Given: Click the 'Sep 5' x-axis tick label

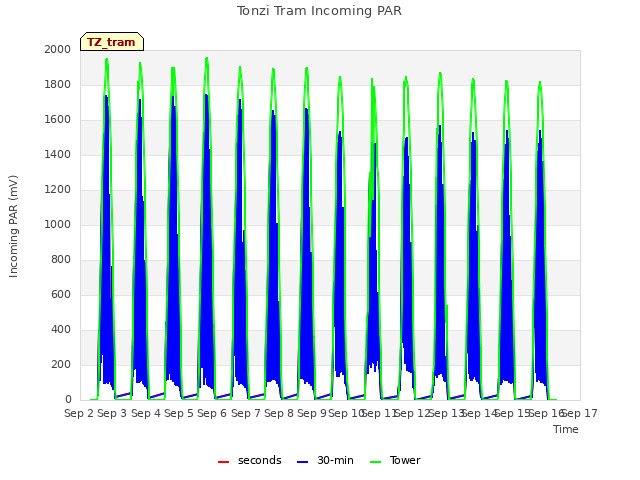Looking at the screenshot, I should (179, 413).
